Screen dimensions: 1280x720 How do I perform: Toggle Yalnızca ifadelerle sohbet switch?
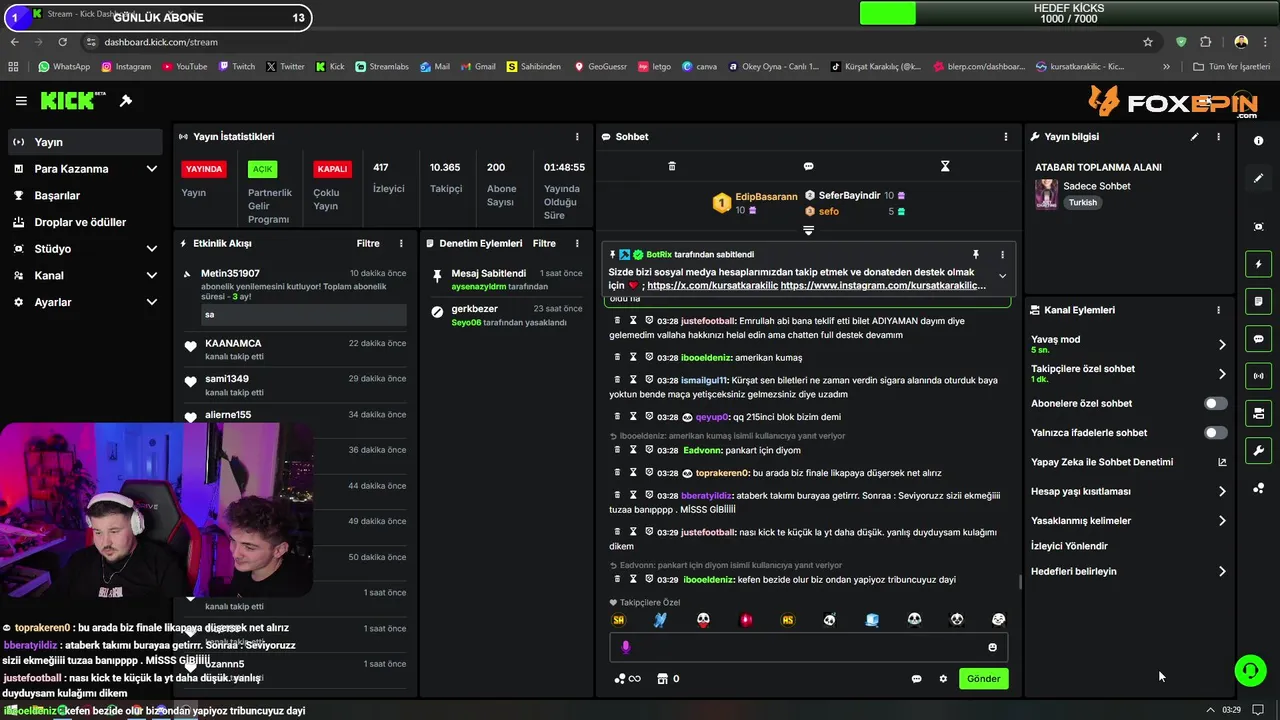(x=1215, y=433)
